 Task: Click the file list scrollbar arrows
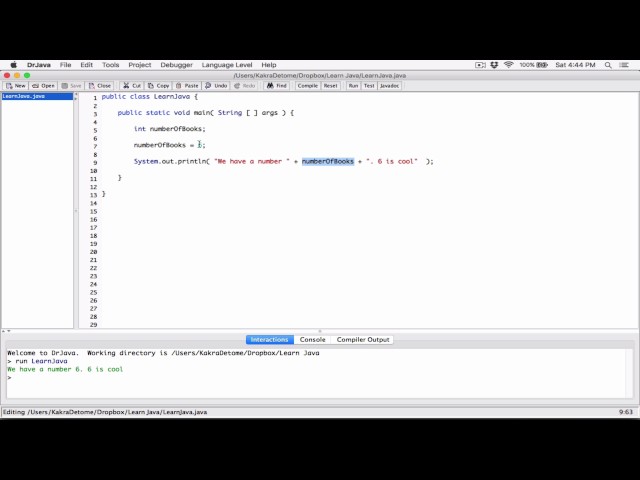click(x=76, y=97)
